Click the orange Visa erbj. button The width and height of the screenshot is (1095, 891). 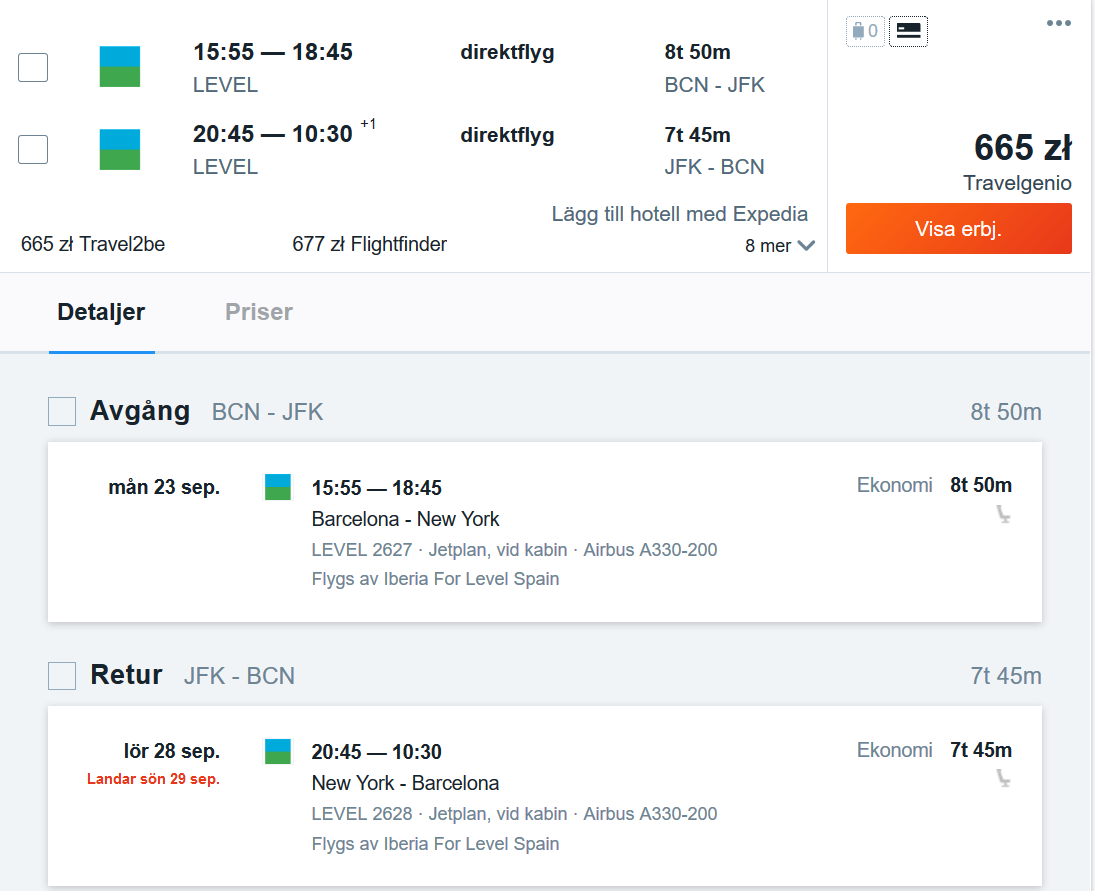click(x=959, y=228)
